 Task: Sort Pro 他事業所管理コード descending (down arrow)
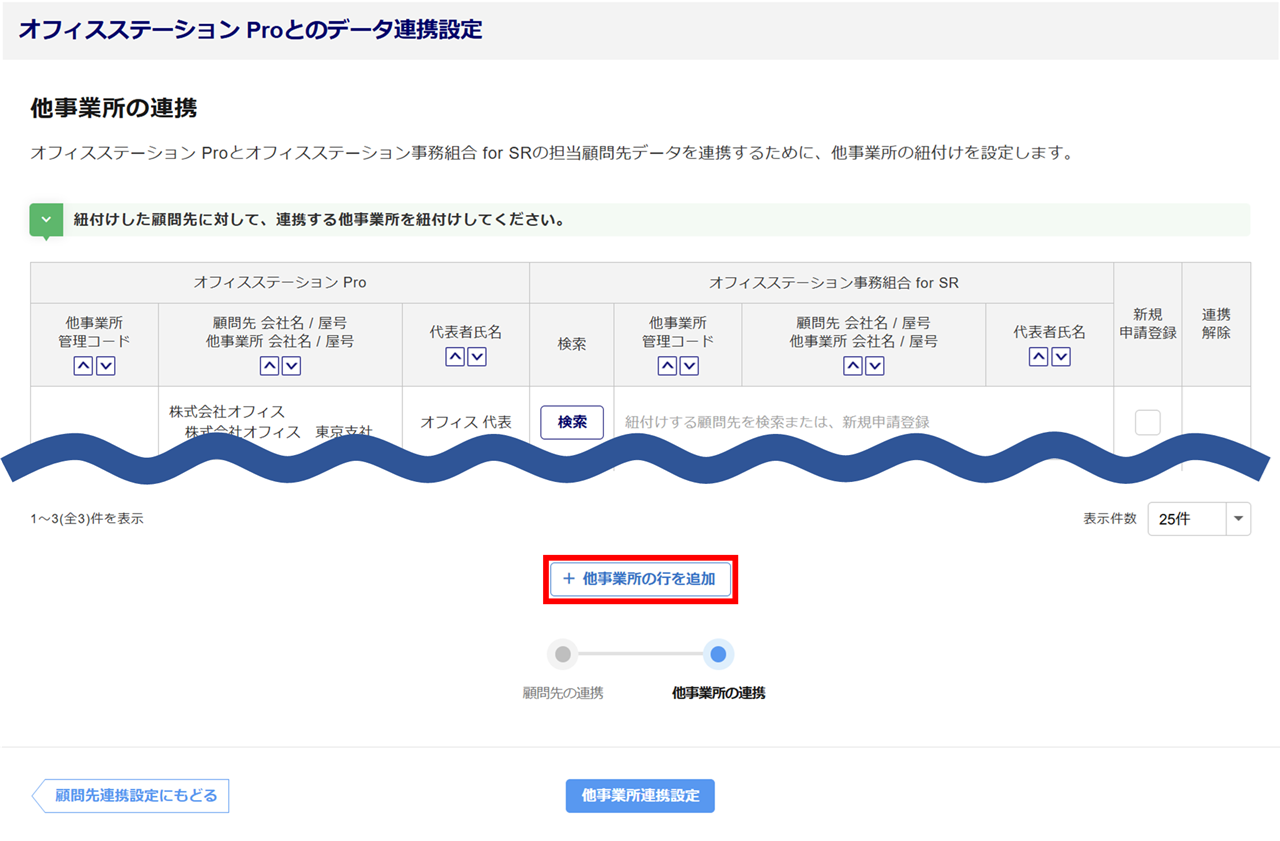tap(105, 366)
